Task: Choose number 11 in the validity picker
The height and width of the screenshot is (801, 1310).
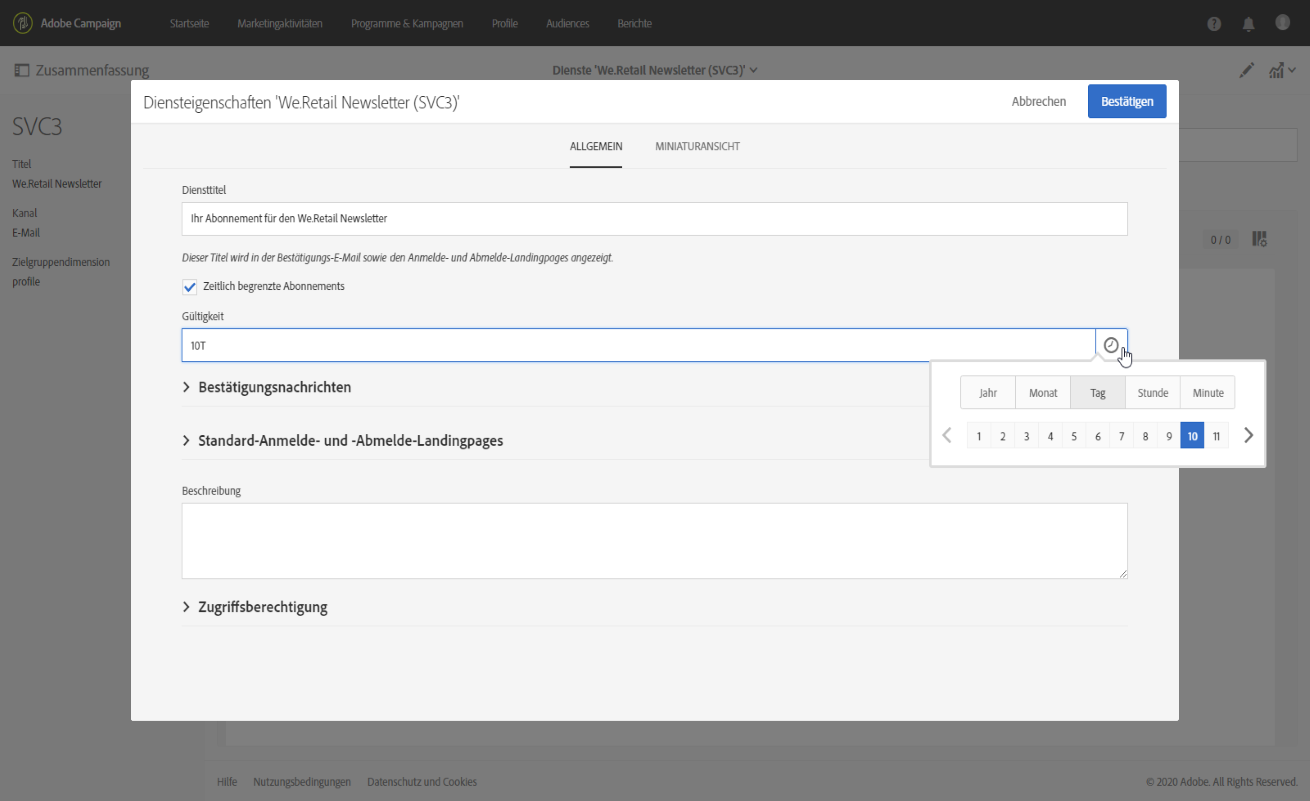Action: click(1216, 436)
